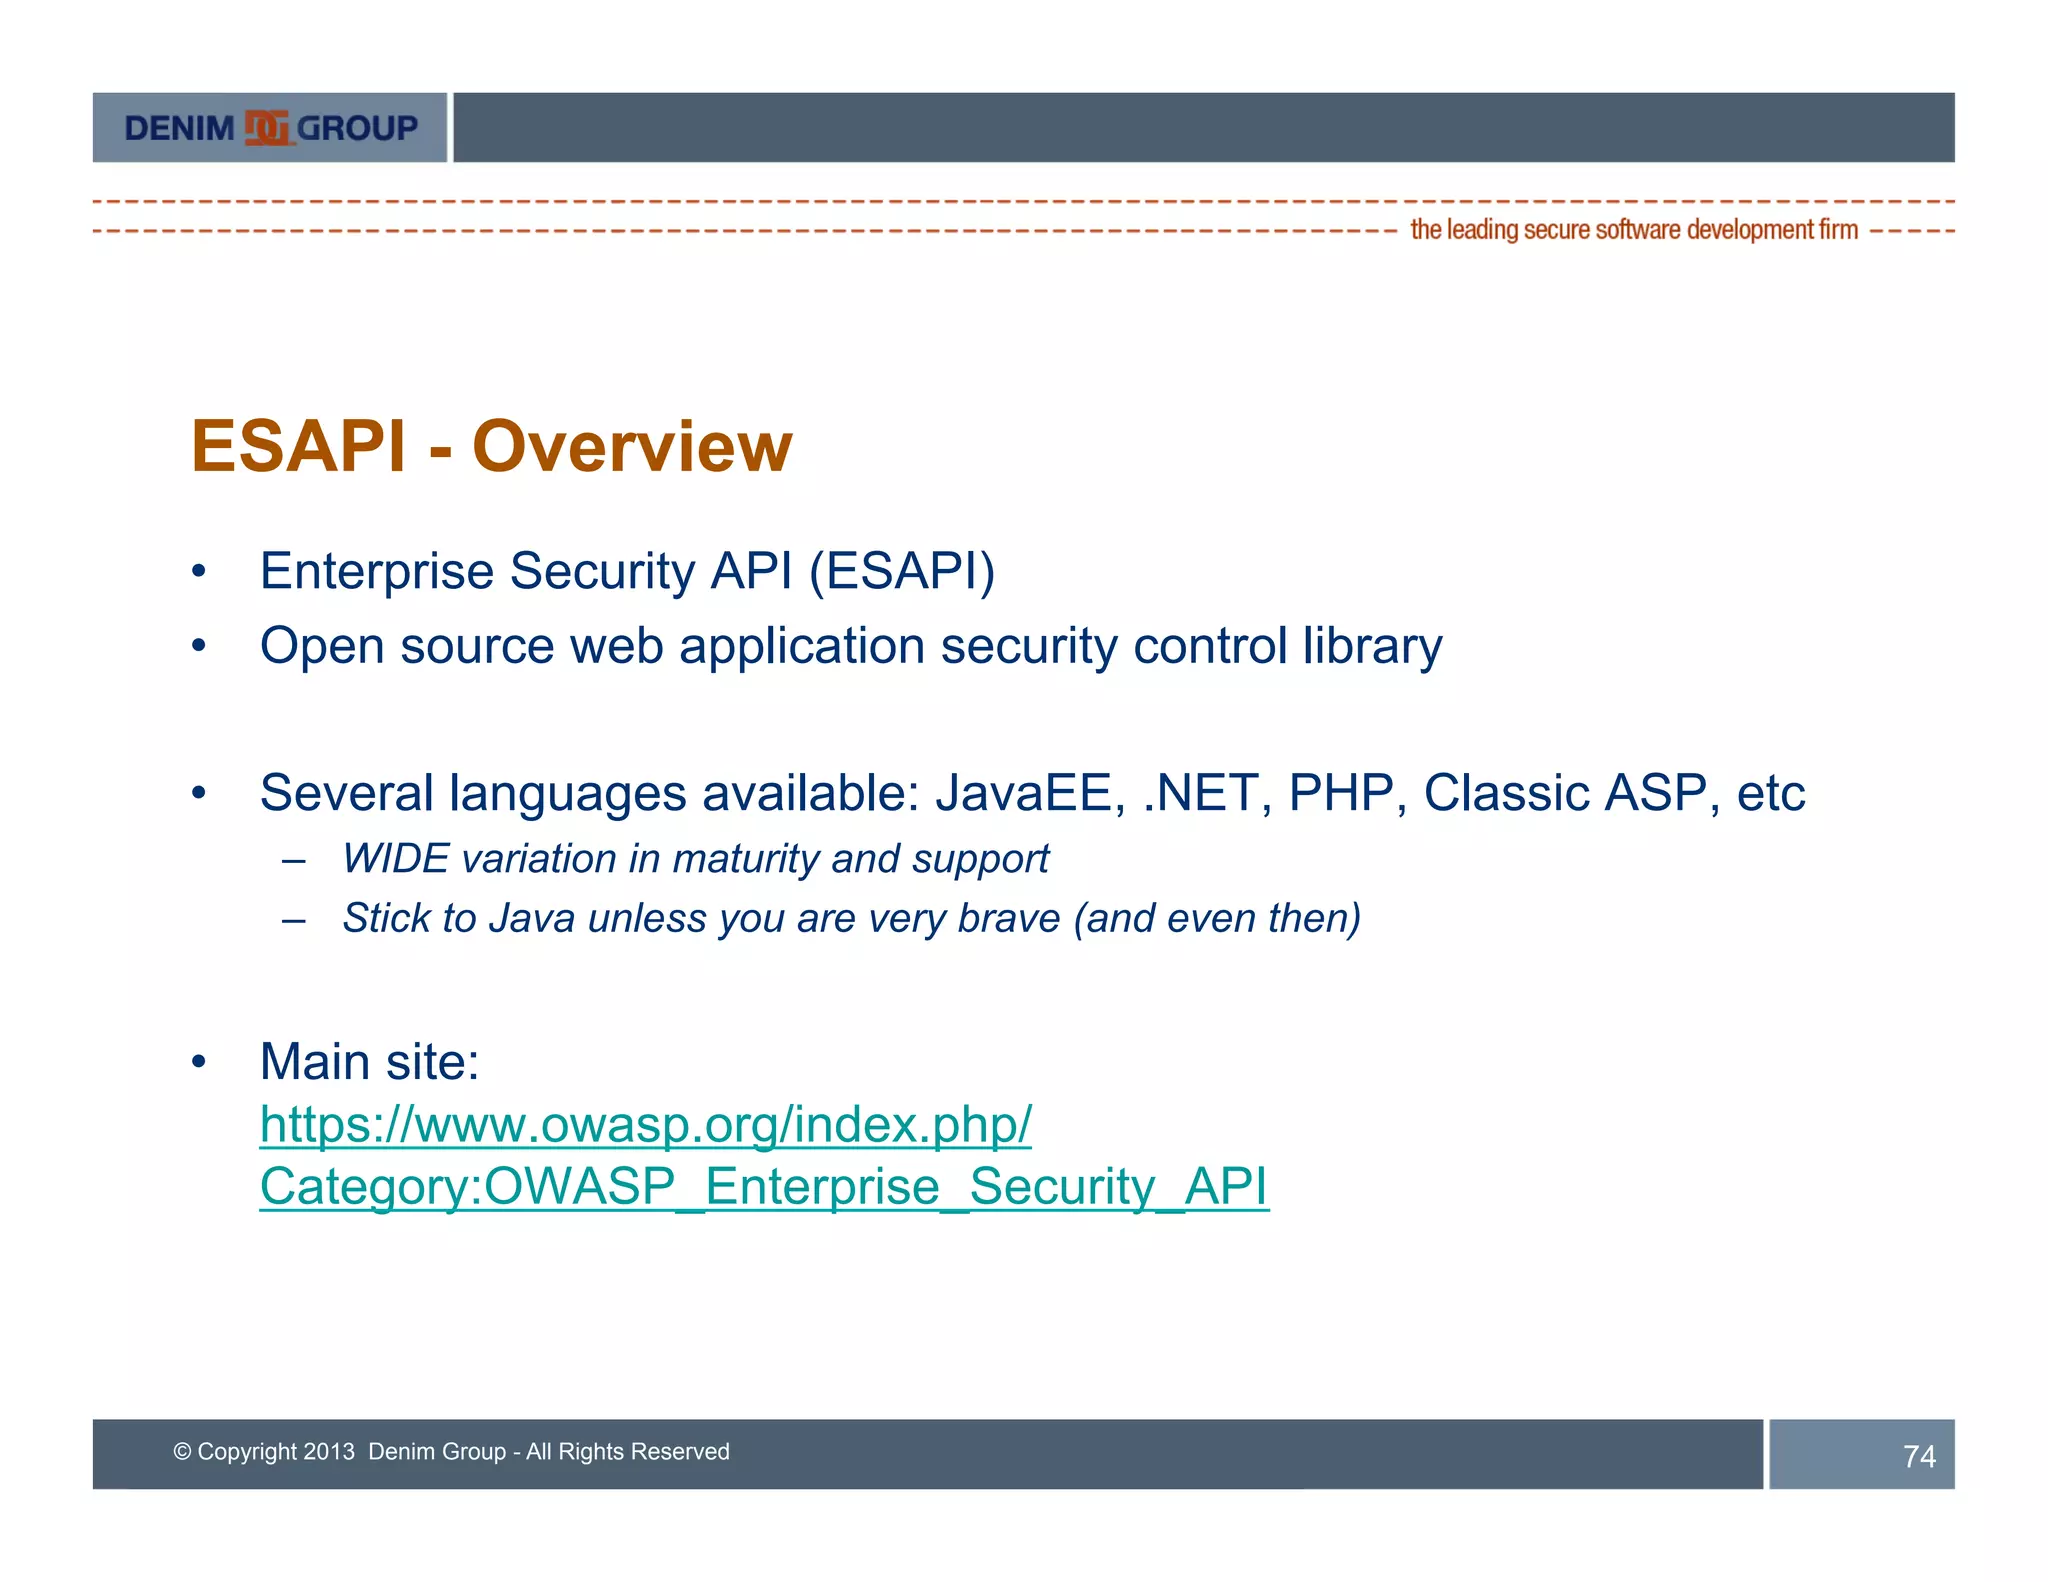Click the Main site label
The height and width of the screenshot is (1582, 2048).
[x=369, y=1061]
